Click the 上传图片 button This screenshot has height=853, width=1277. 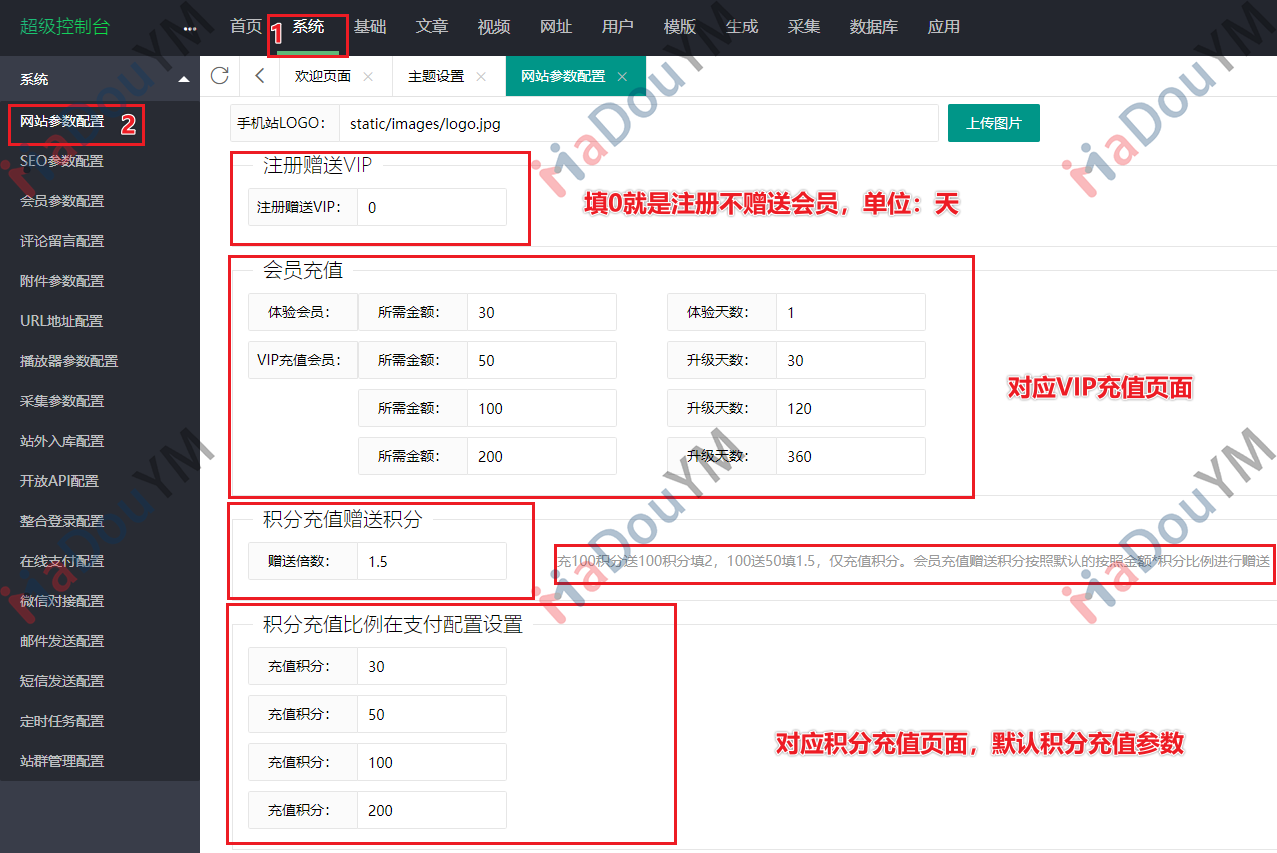(994, 124)
